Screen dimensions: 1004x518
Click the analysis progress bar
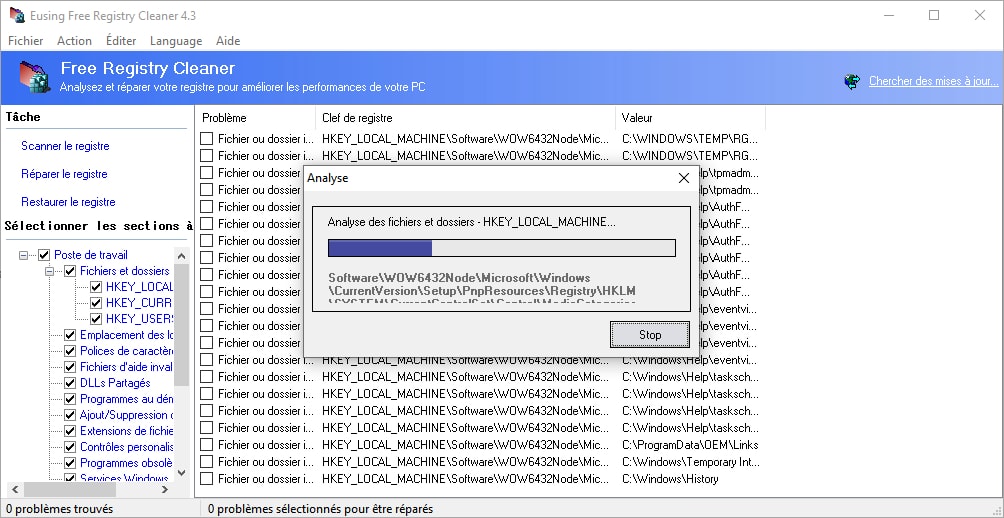click(502, 248)
